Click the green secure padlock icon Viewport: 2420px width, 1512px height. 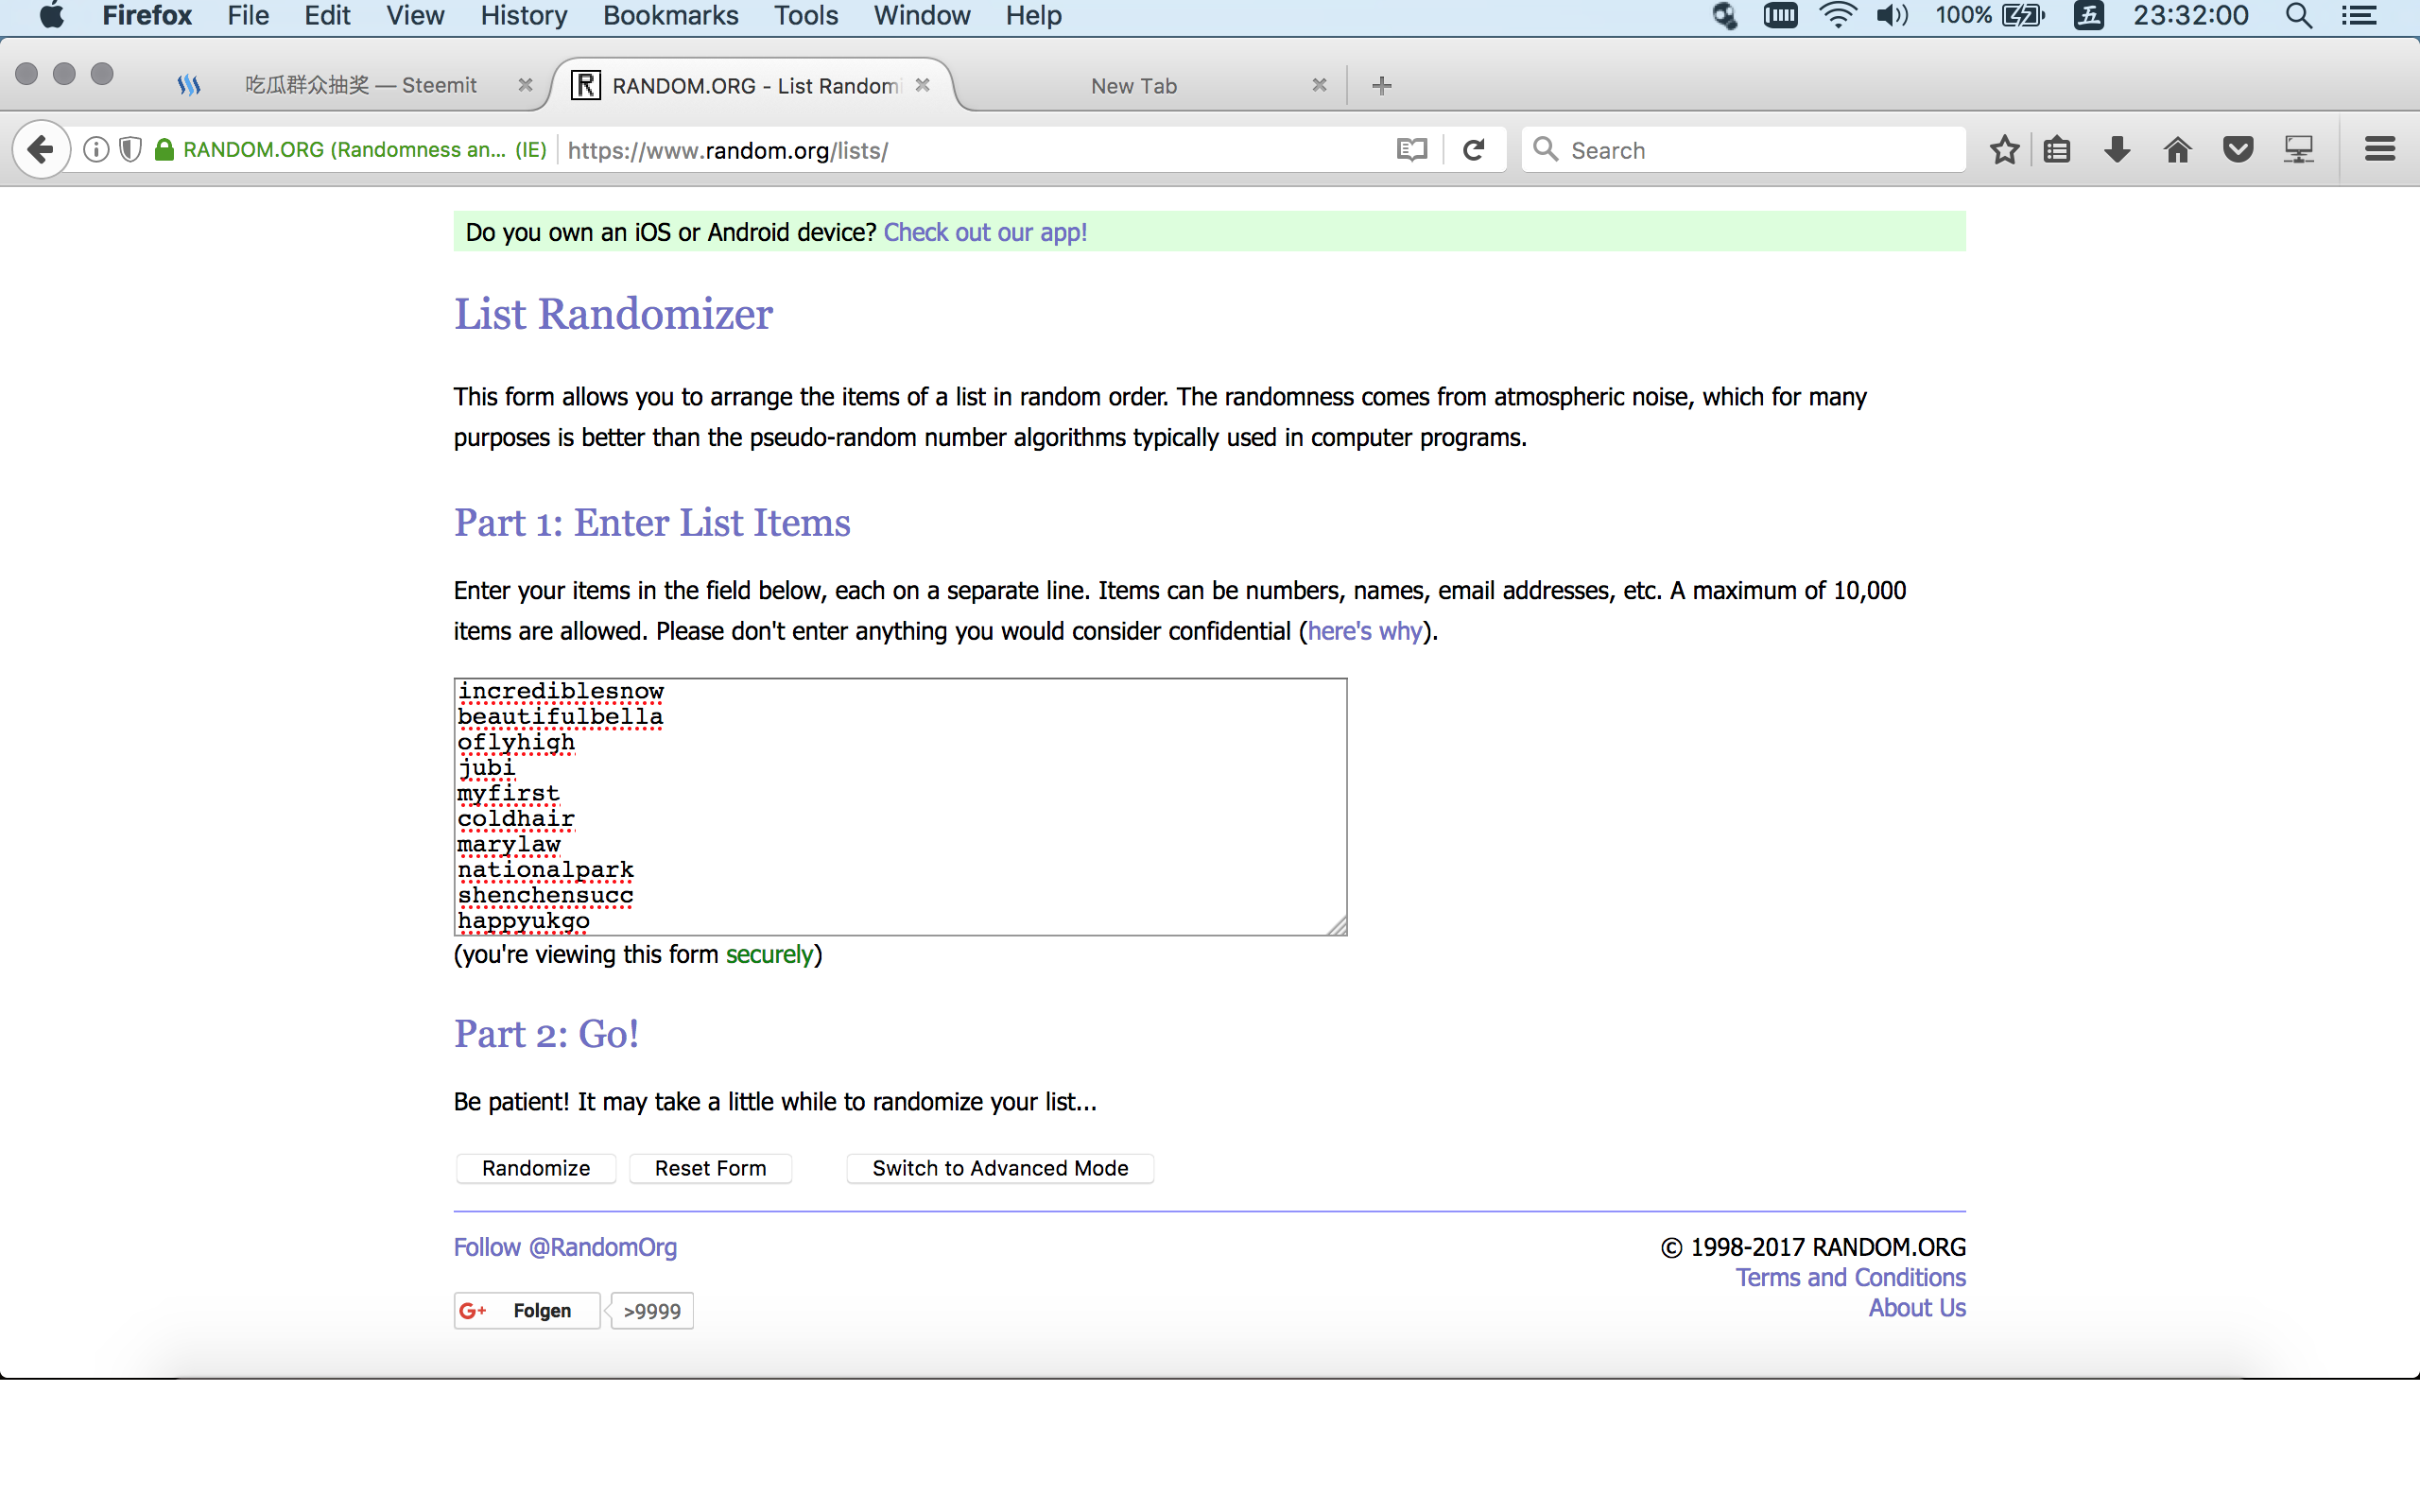coord(165,150)
